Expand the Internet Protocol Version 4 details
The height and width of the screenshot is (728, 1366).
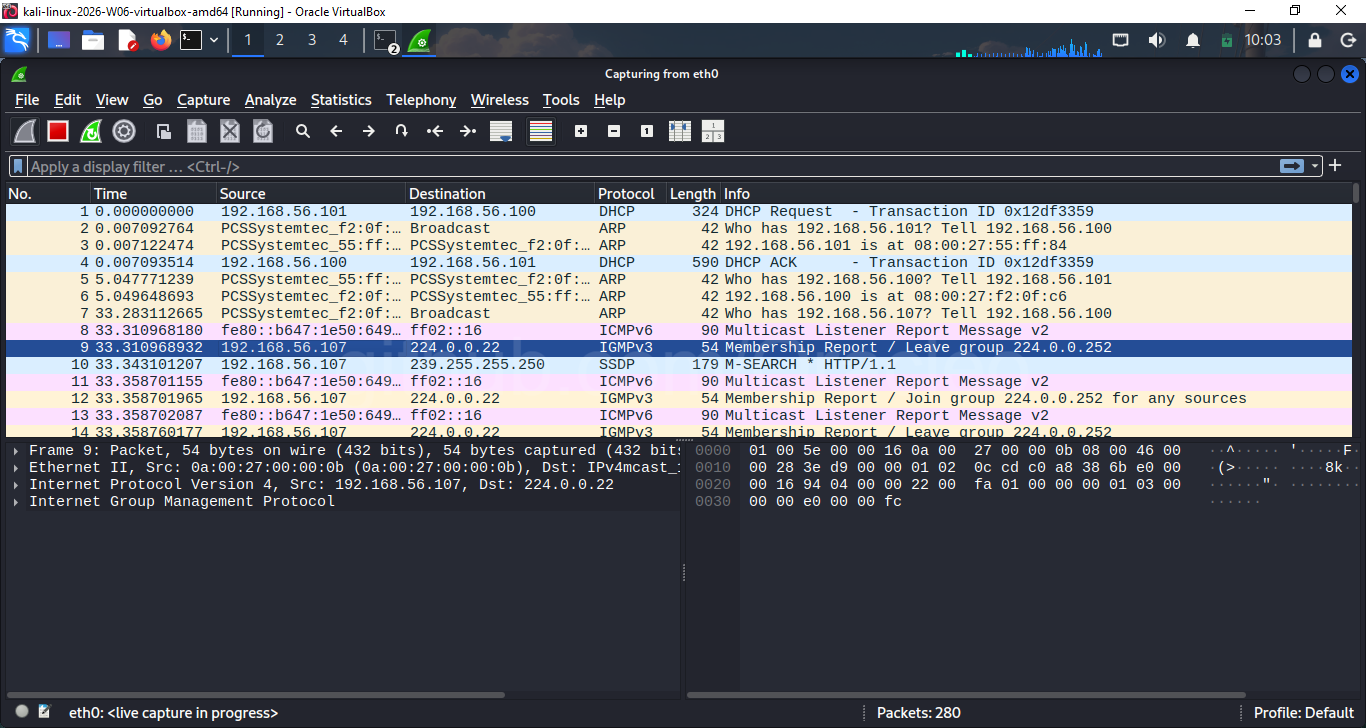click(x=14, y=484)
